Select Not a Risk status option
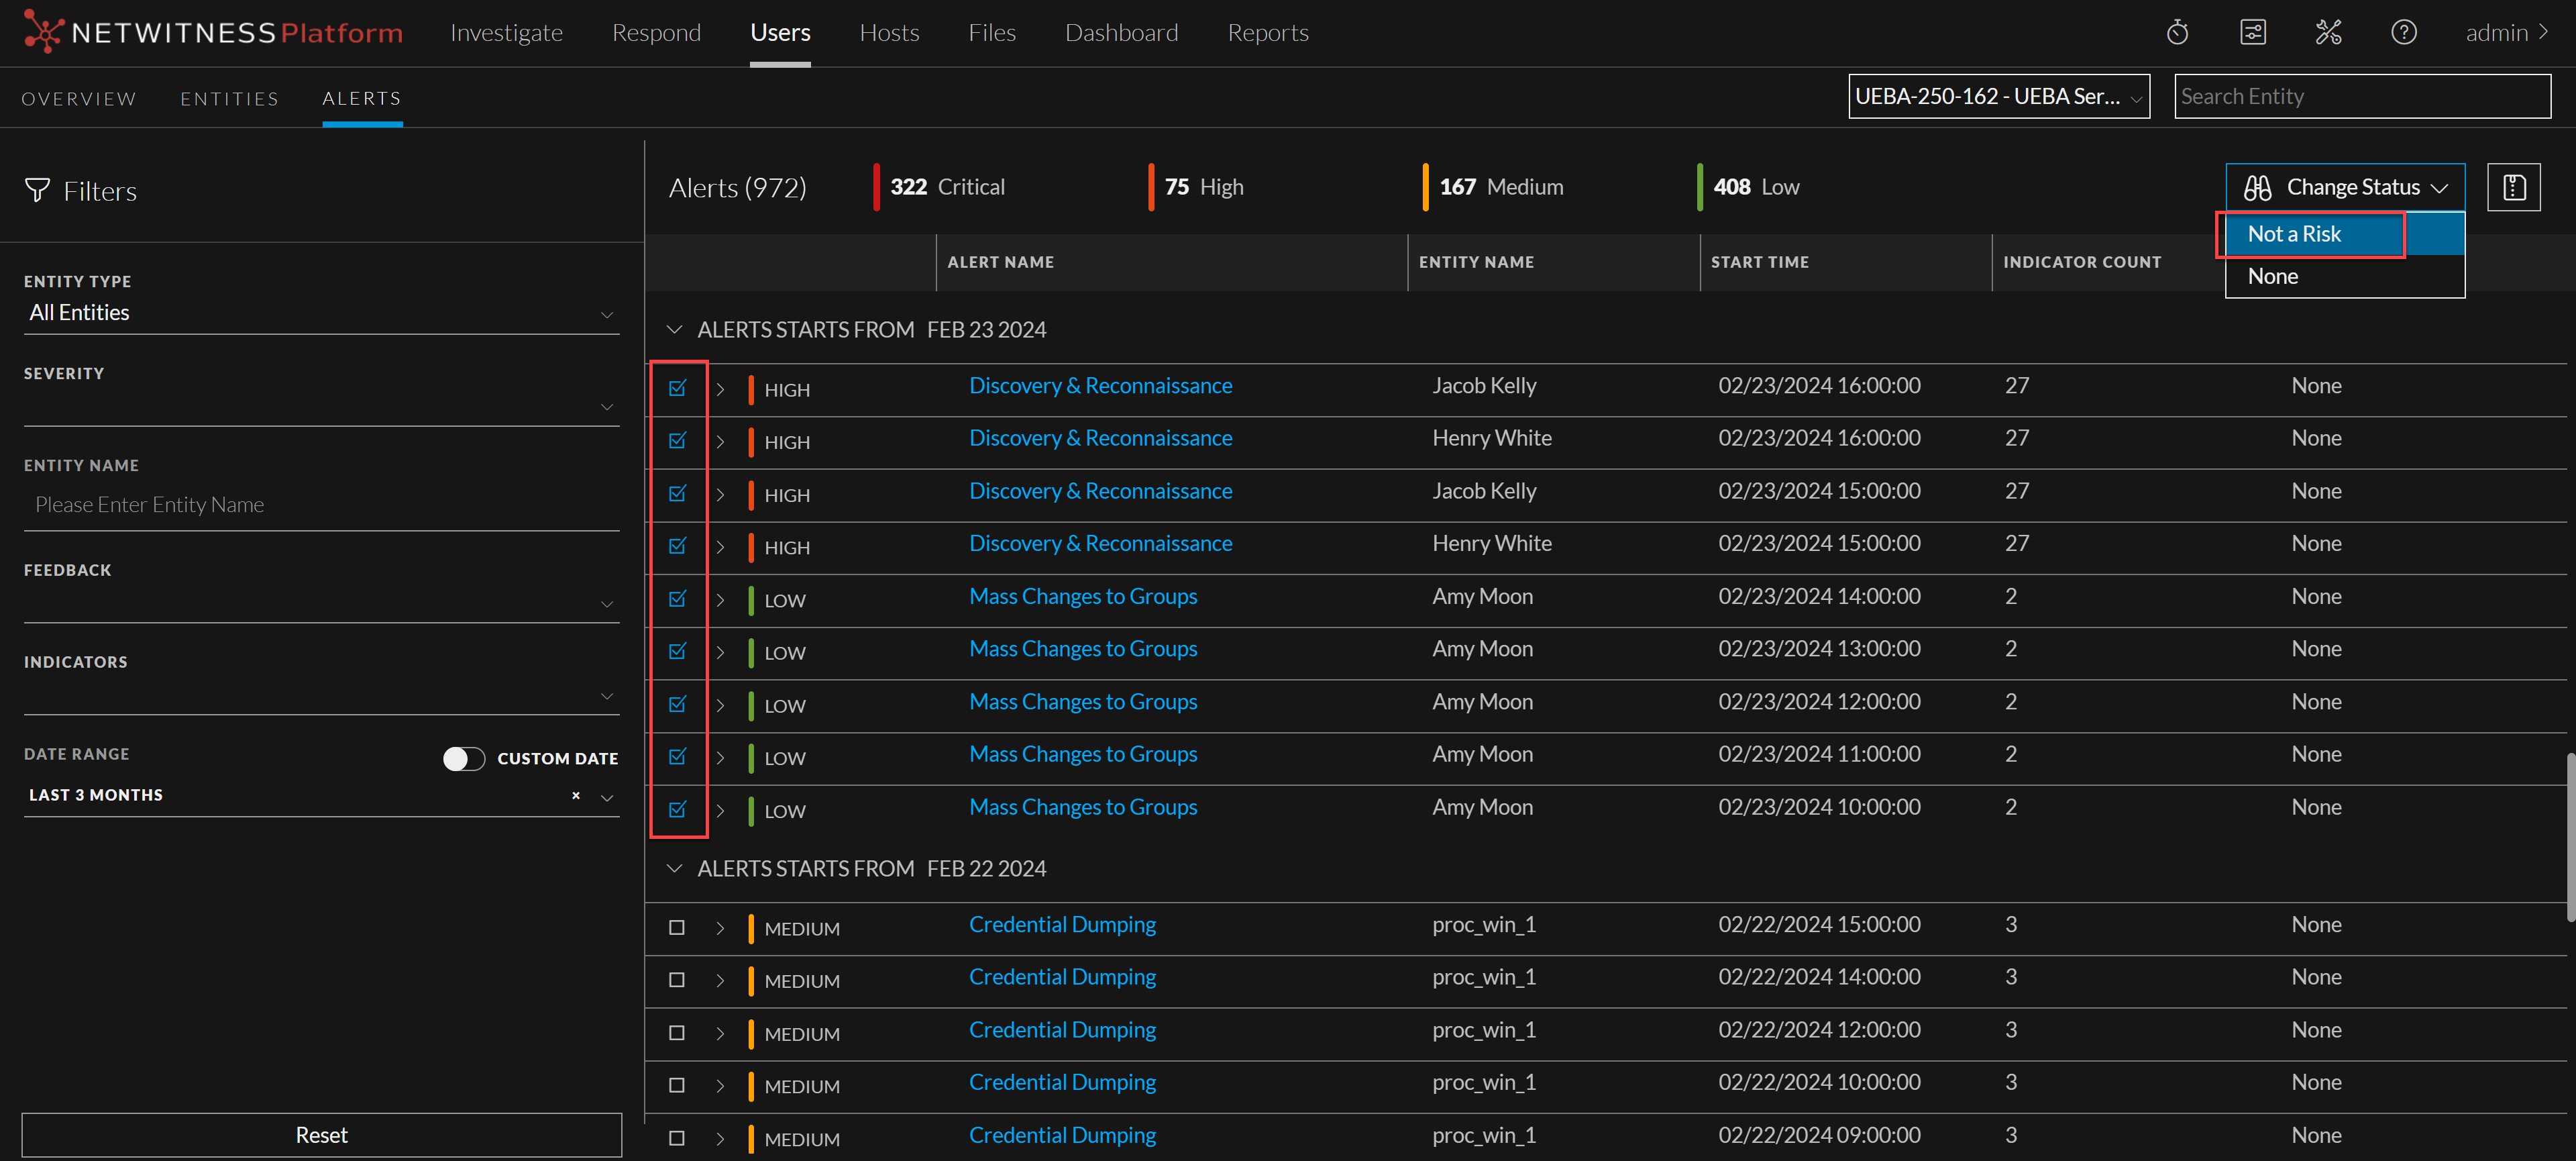This screenshot has height=1161, width=2576. click(x=2294, y=234)
